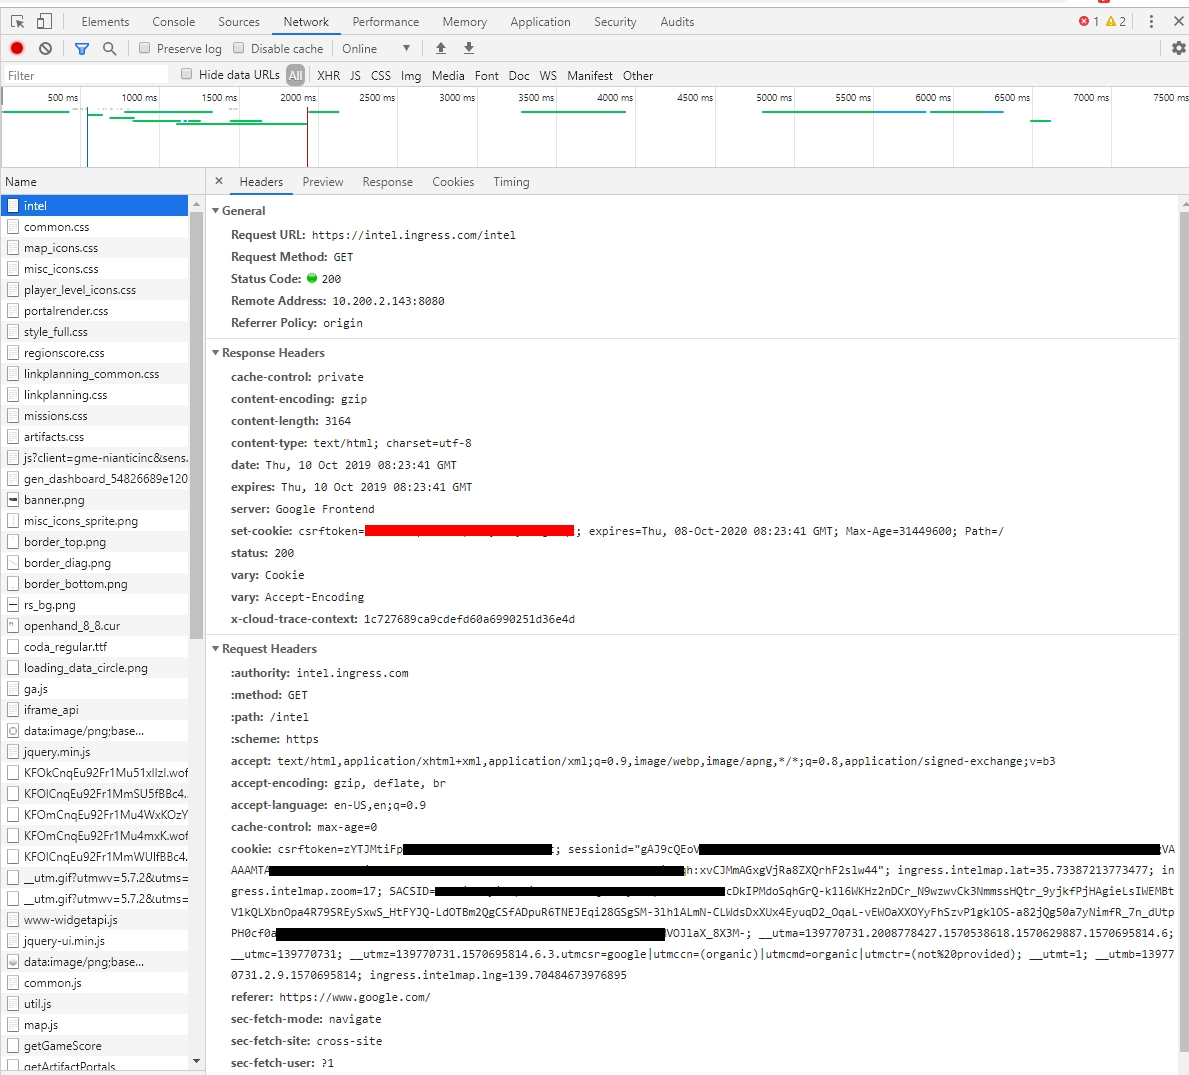
Task: Filter requests by XHR type
Action: [328, 76]
